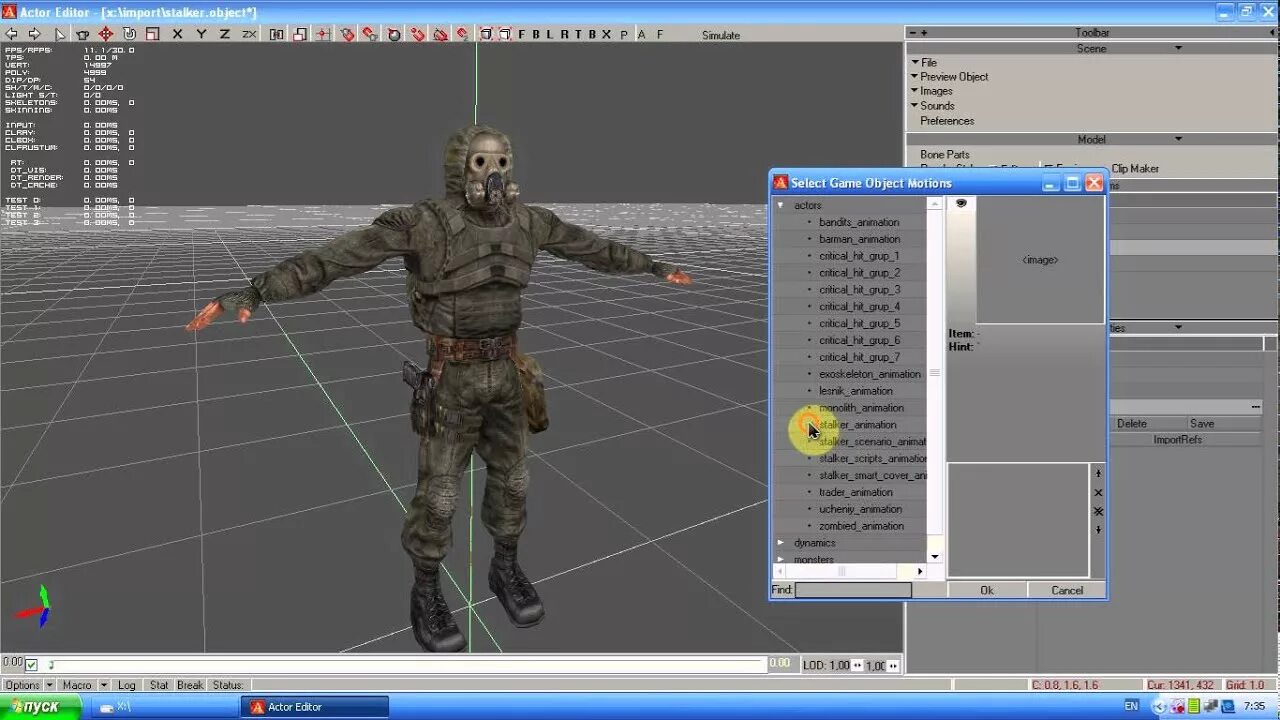
Task: Choose the Select arrow pointer tool
Action: click(60, 34)
